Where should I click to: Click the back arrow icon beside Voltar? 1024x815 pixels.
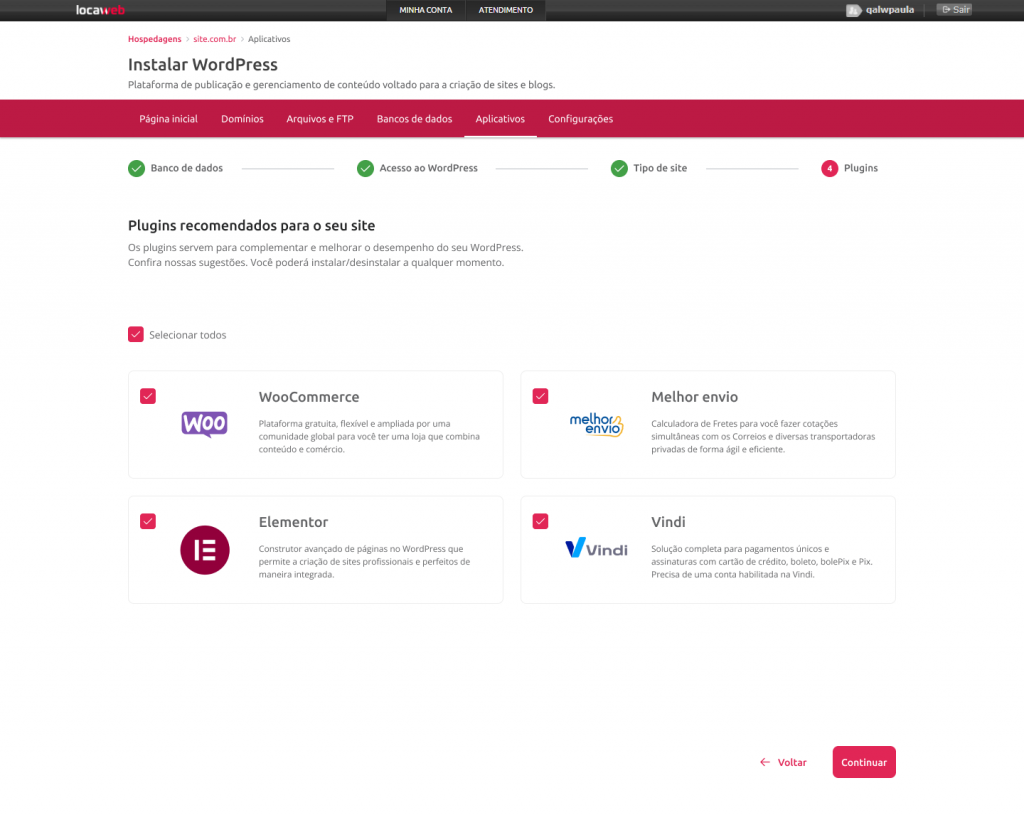pyautogui.click(x=765, y=762)
